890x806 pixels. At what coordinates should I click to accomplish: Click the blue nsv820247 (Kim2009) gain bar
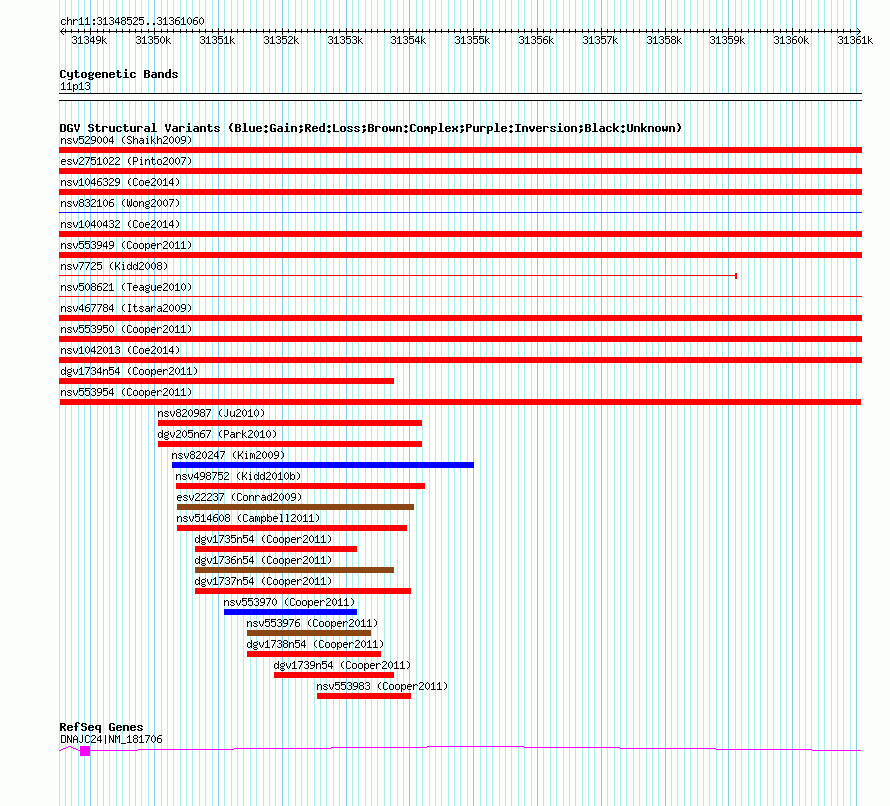coord(323,465)
